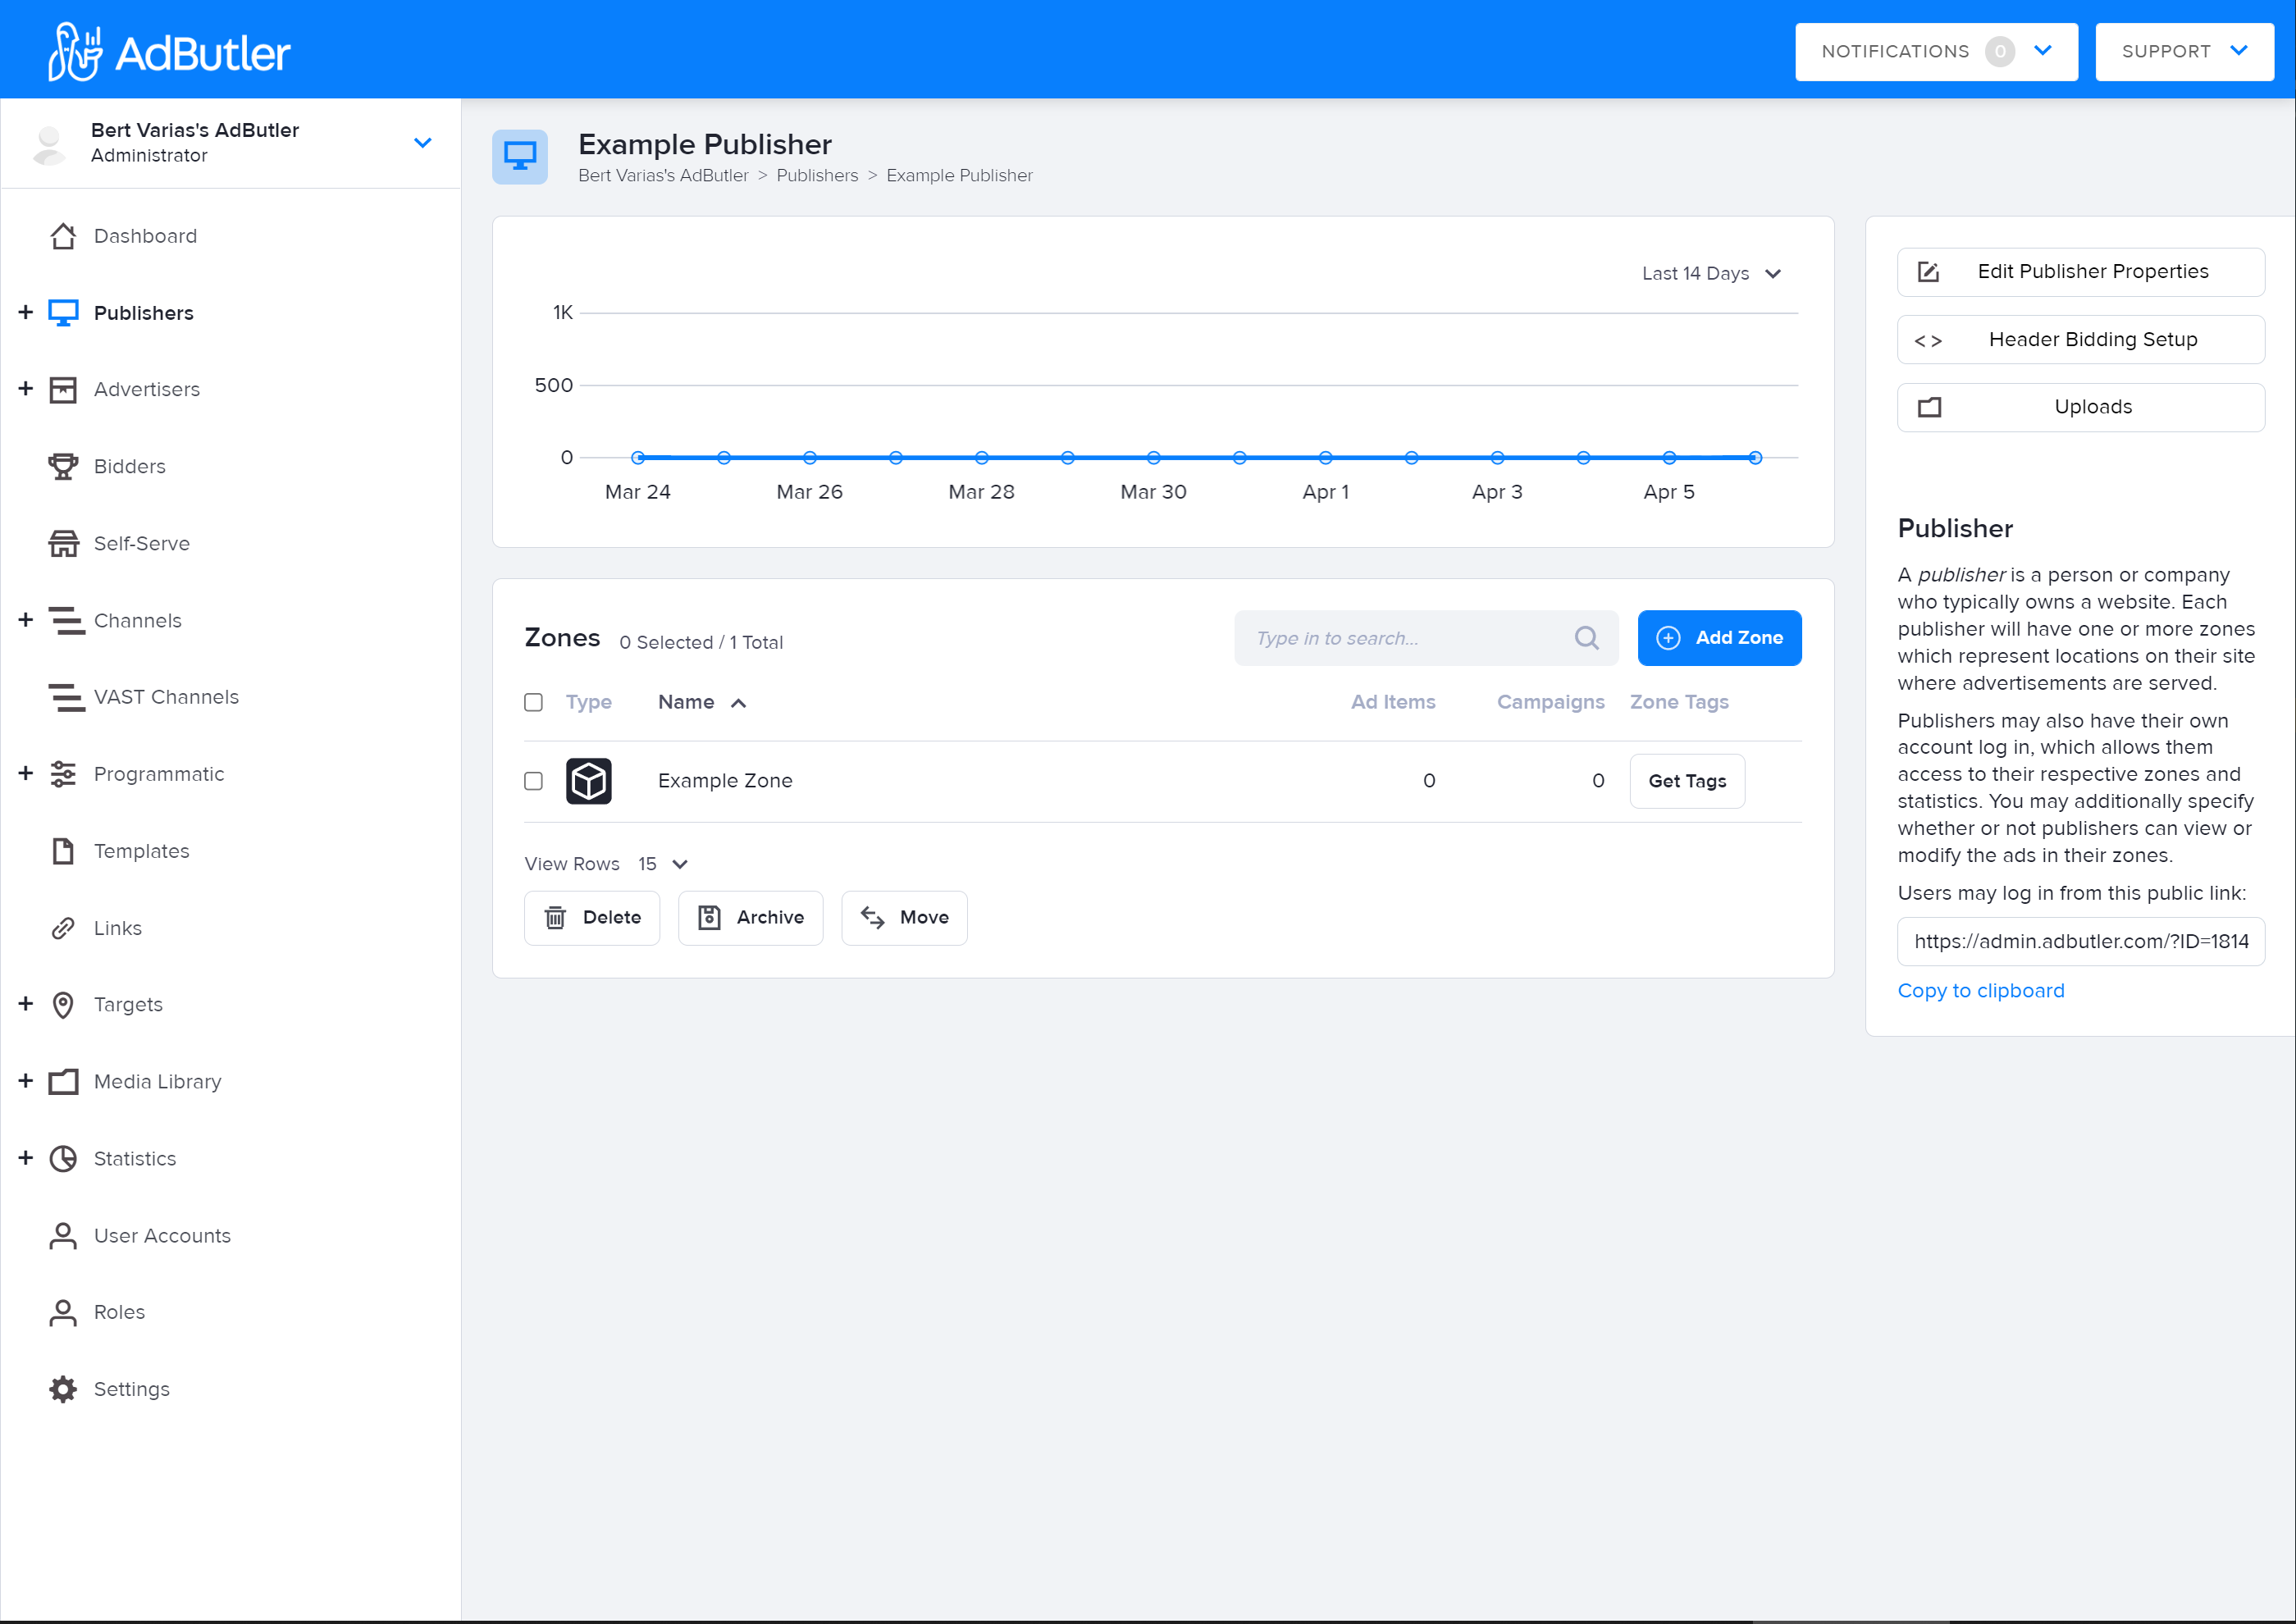Click the AdButler logo
The height and width of the screenshot is (1624, 2296).
click(170, 52)
